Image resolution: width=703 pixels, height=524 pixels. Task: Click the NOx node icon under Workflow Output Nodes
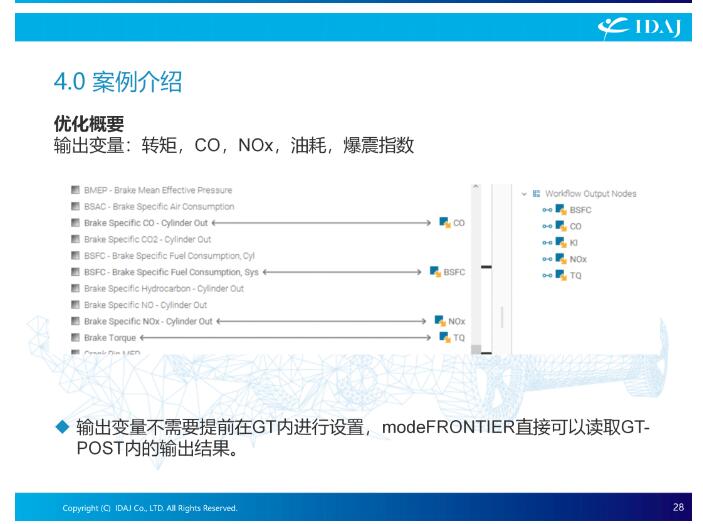[x=561, y=259]
